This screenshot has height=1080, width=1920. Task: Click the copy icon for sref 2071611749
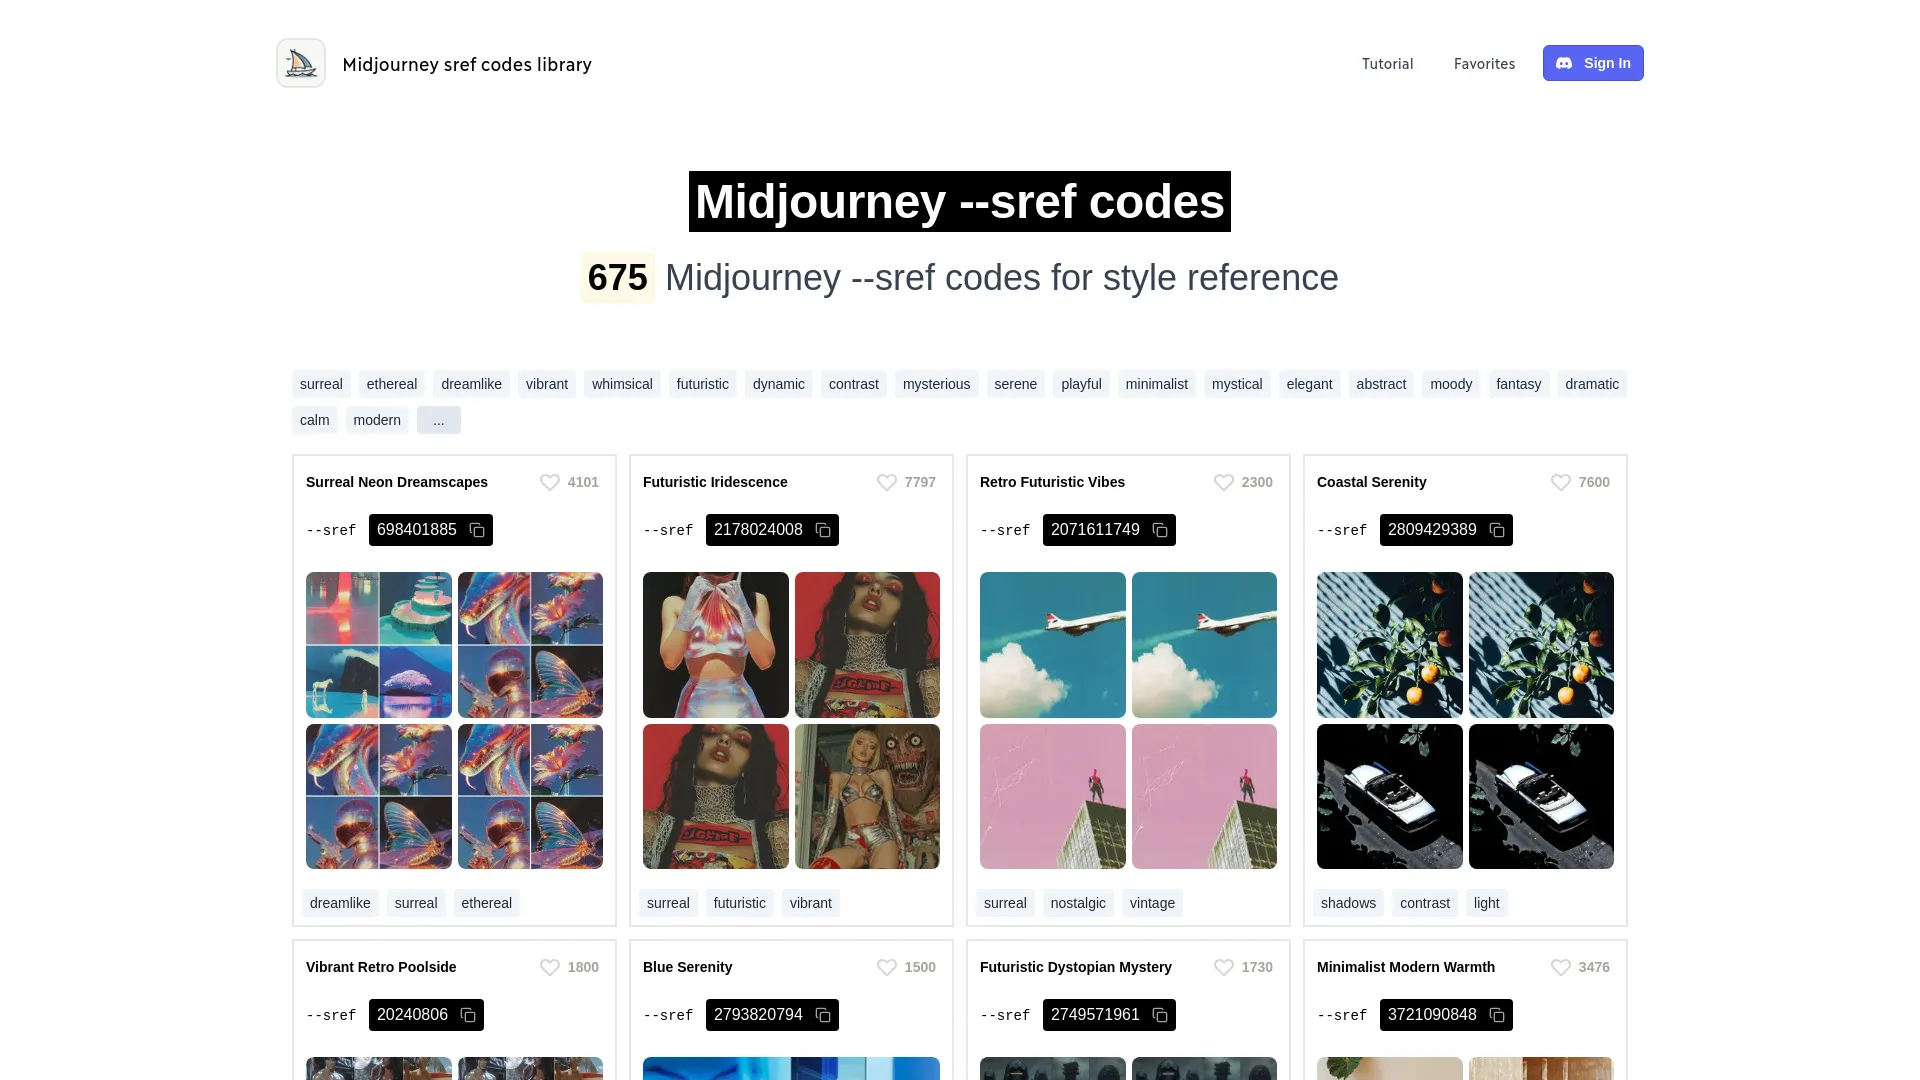pyautogui.click(x=1160, y=530)
